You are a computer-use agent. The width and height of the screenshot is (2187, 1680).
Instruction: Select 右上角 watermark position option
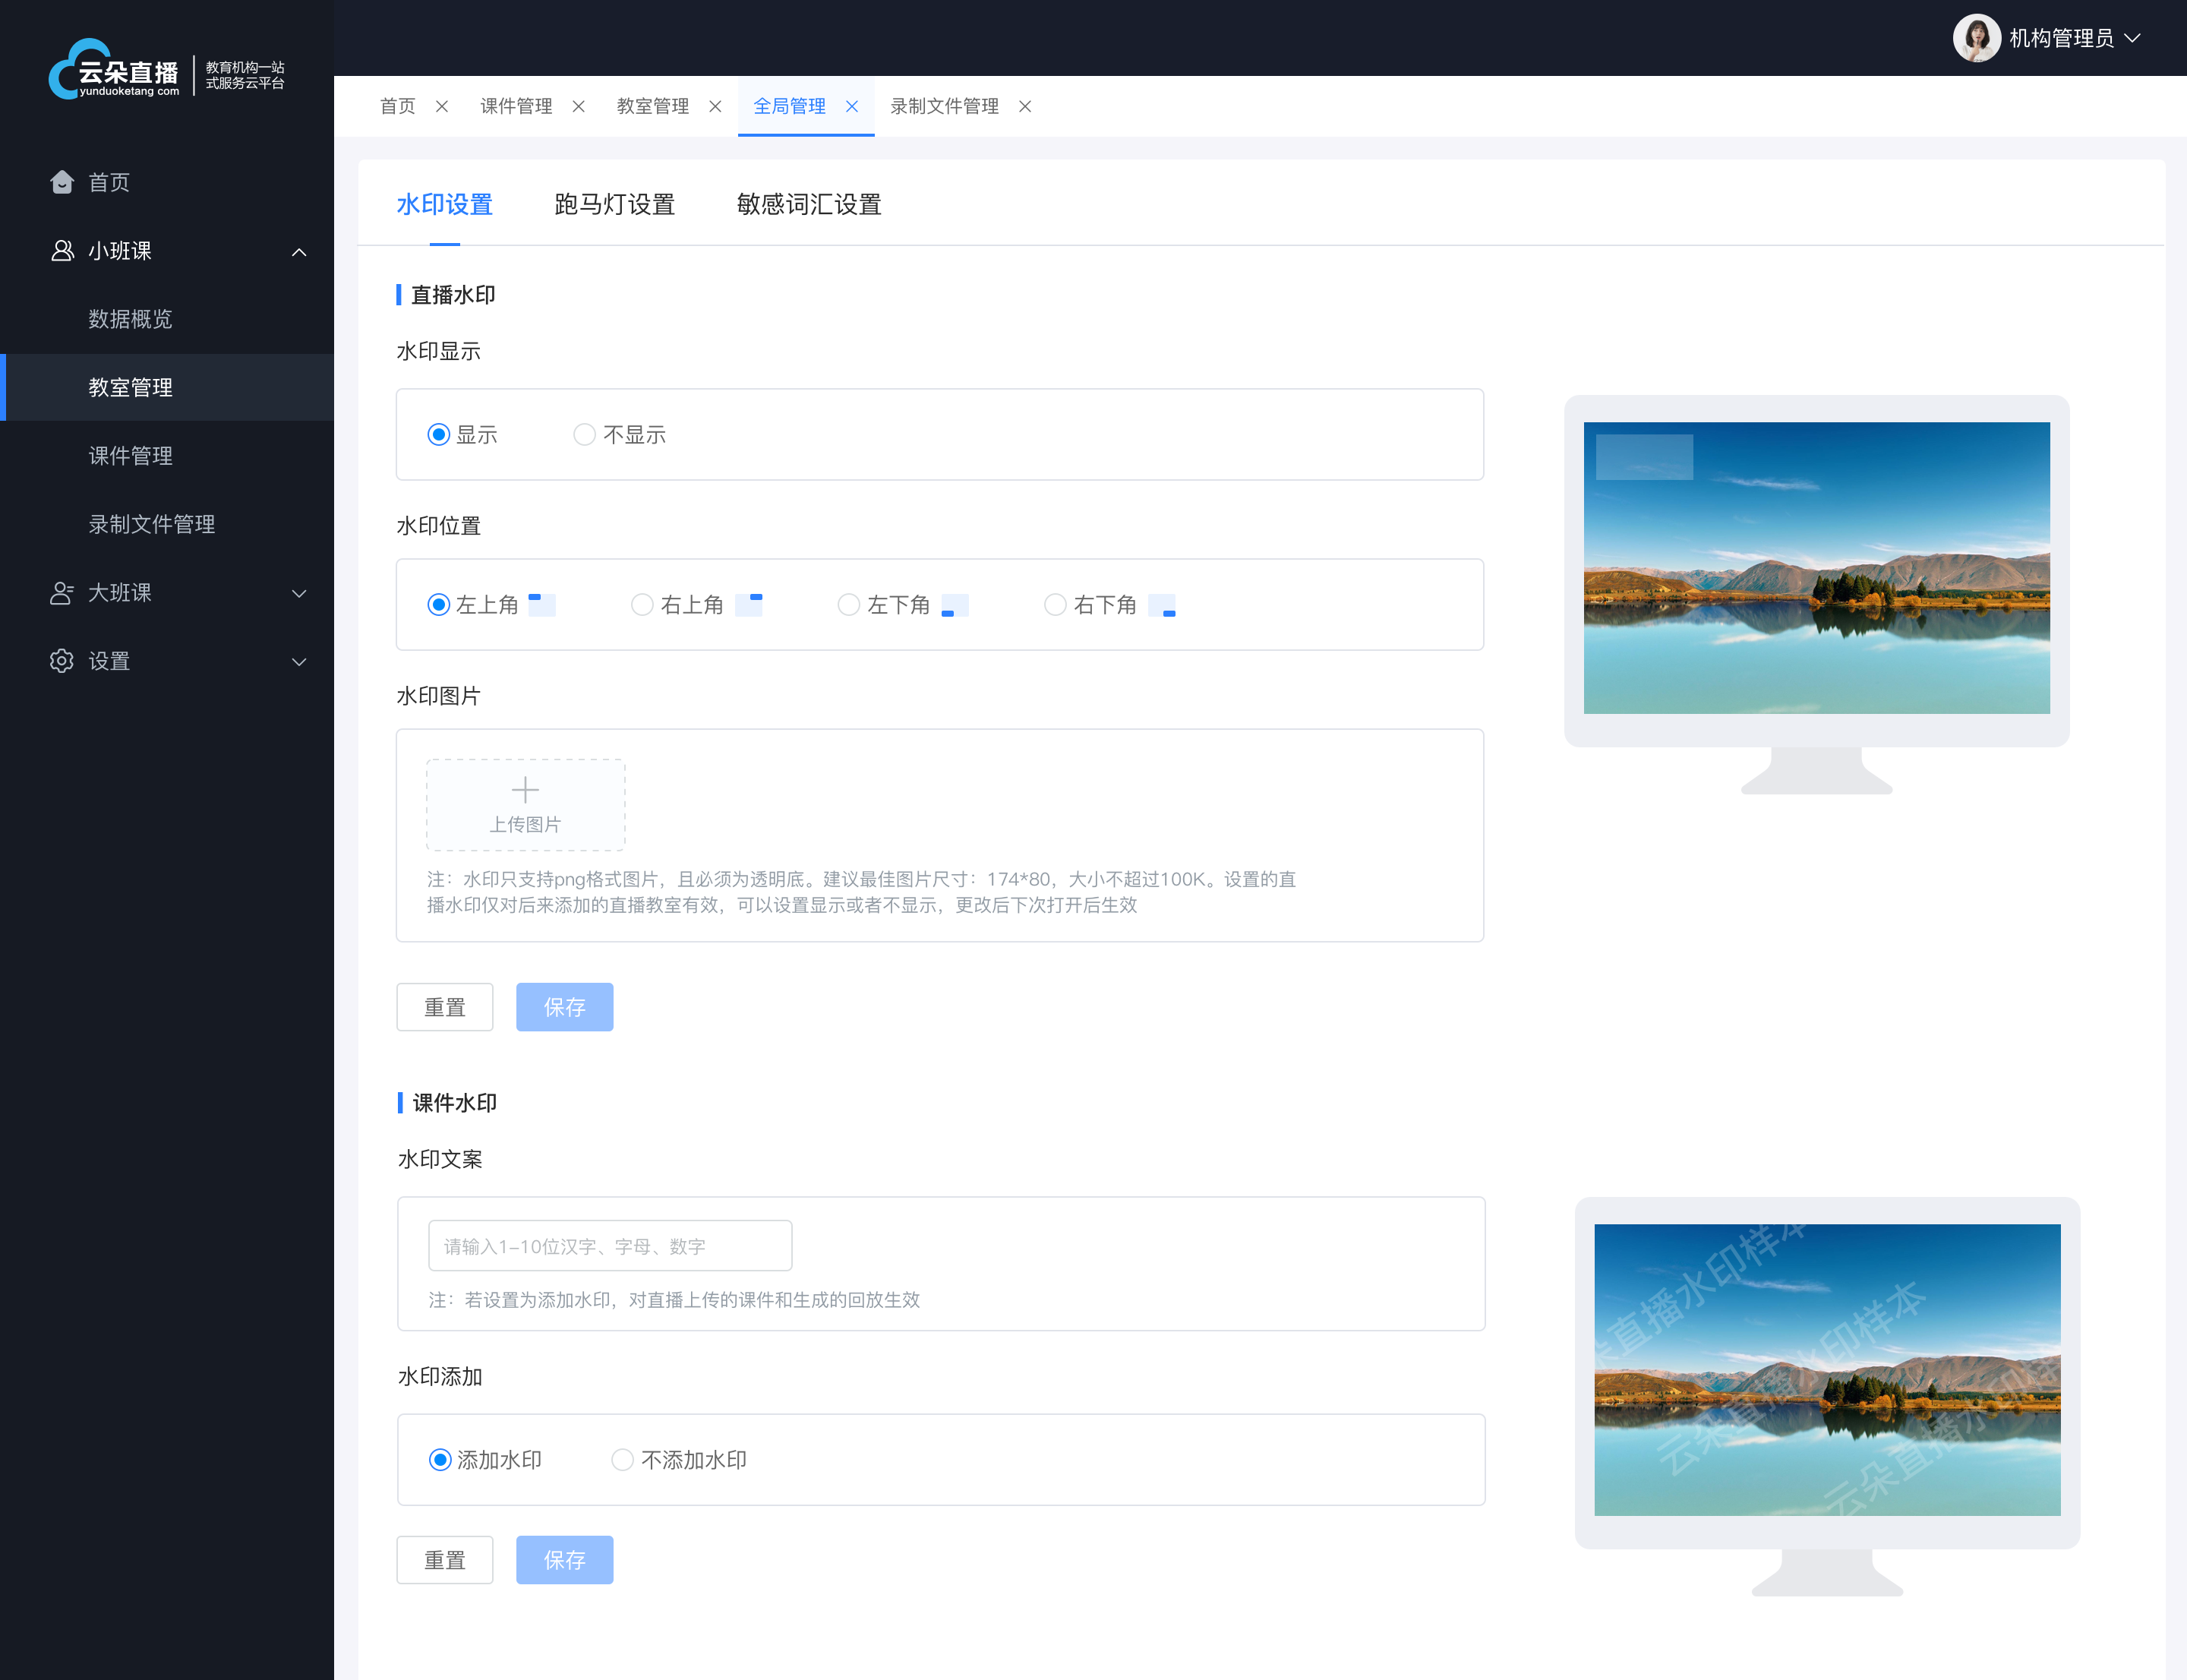coord(640,605)
